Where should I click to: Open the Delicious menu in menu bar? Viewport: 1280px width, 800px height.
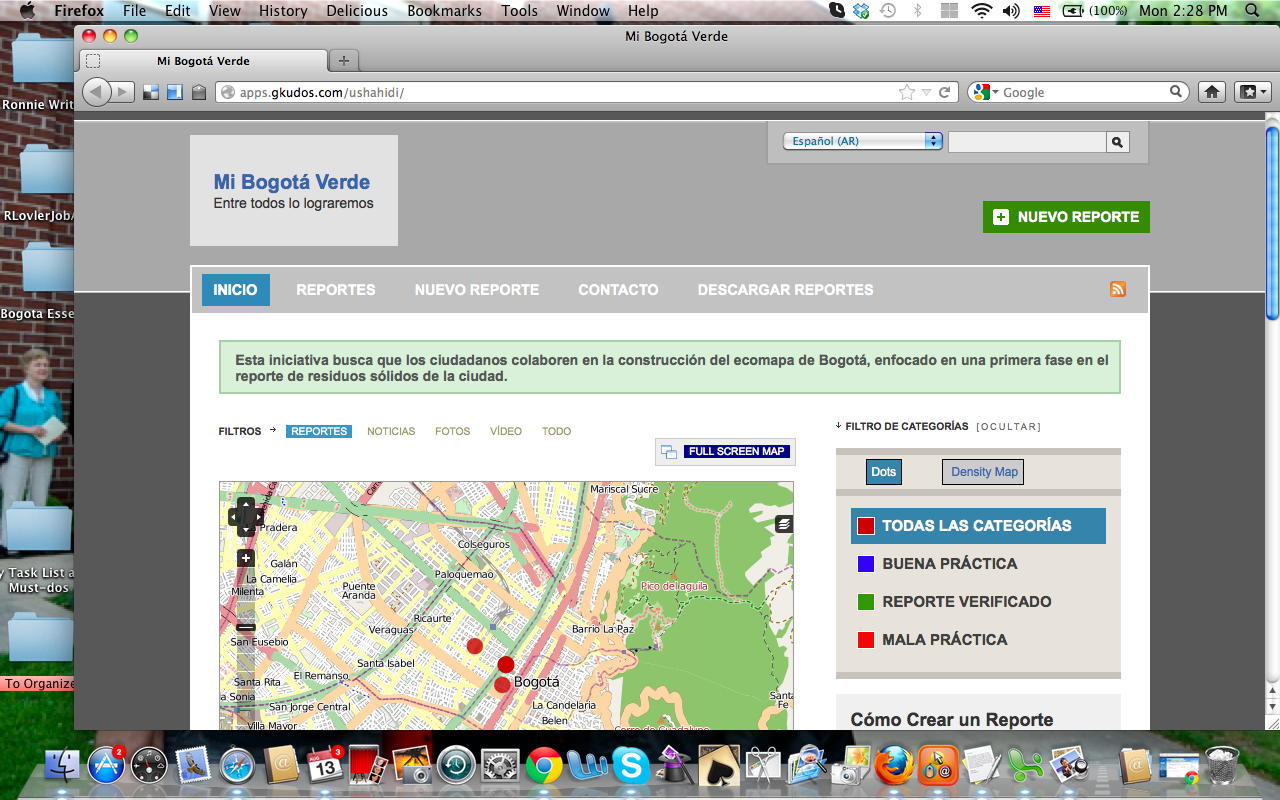(x=357, y=11)
